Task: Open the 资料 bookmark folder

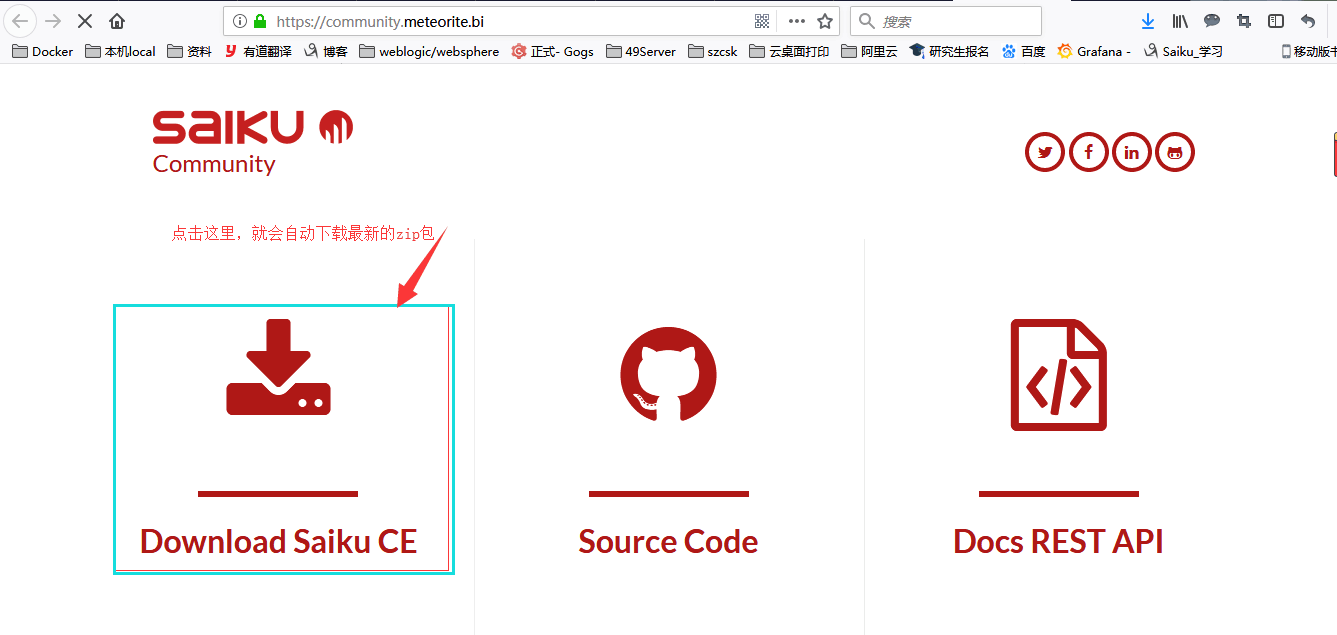Action: click(189, 51)
